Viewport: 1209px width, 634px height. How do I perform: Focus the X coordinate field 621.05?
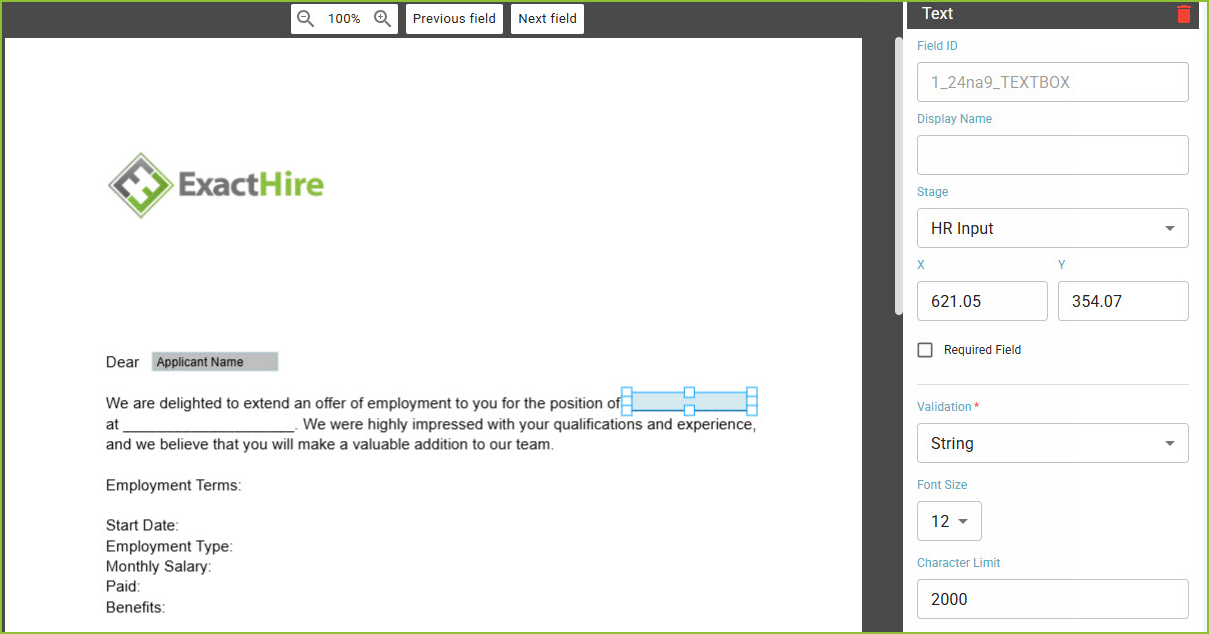pyautogui.click(x=982, y=301)
